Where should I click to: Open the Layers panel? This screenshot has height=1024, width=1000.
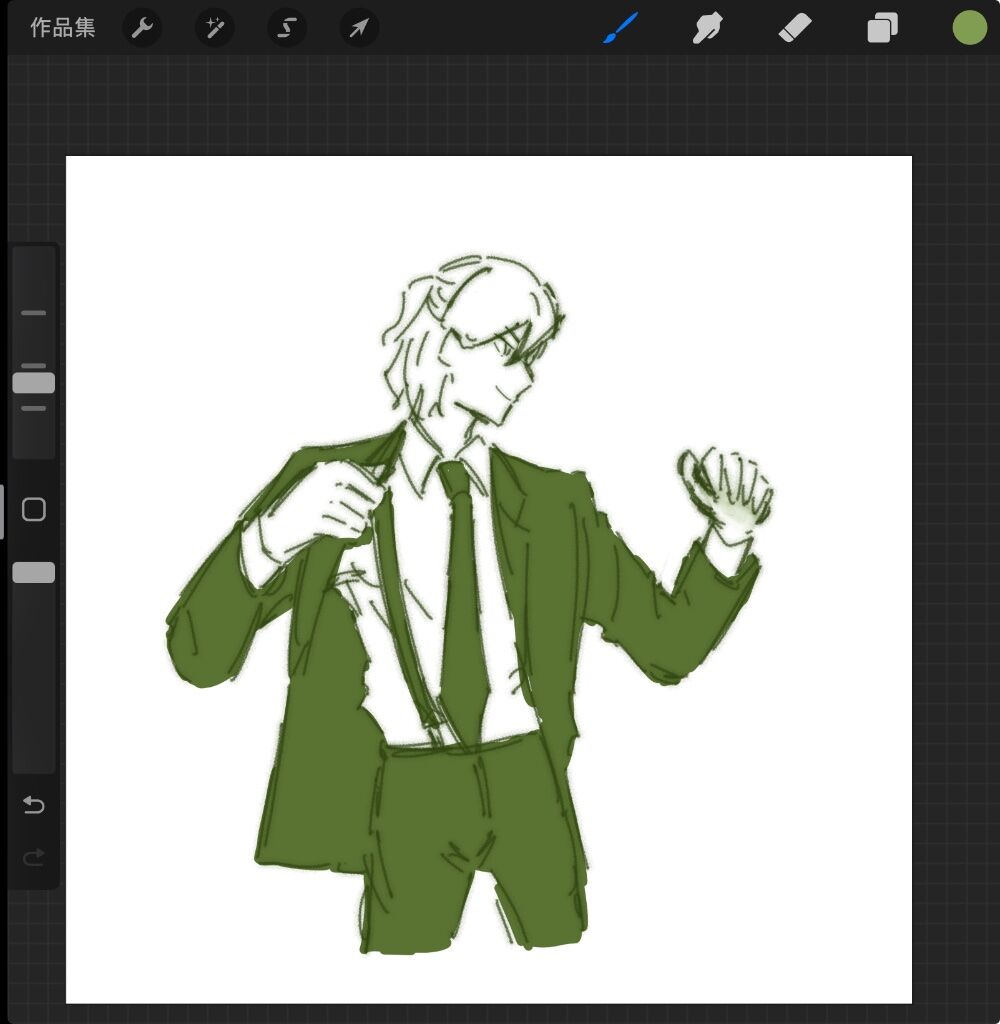click(x=882, y=28)
